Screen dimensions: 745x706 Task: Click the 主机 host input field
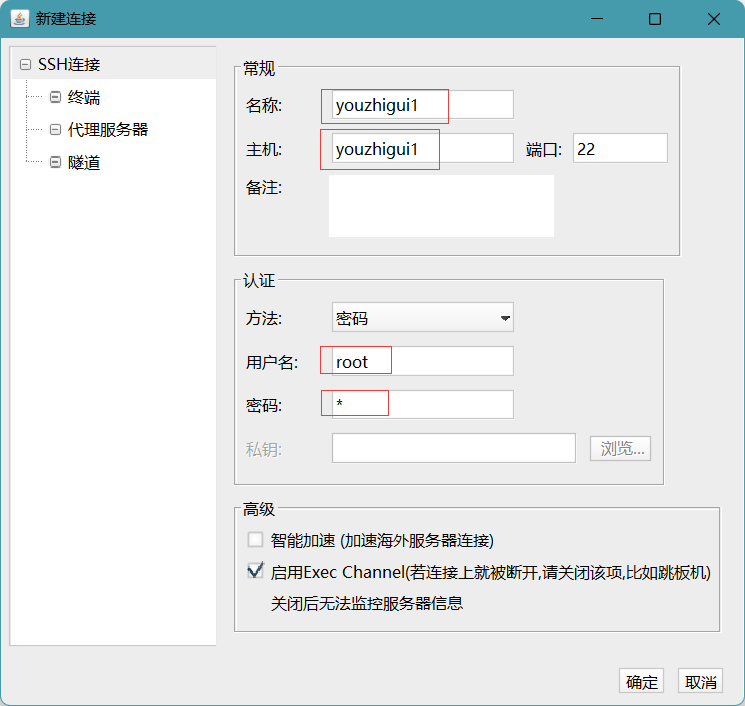click(422, 148)
